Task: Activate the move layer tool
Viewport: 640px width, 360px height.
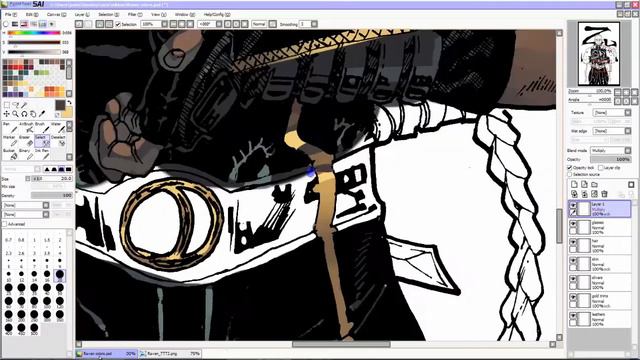Action: (x=7, y=114)
